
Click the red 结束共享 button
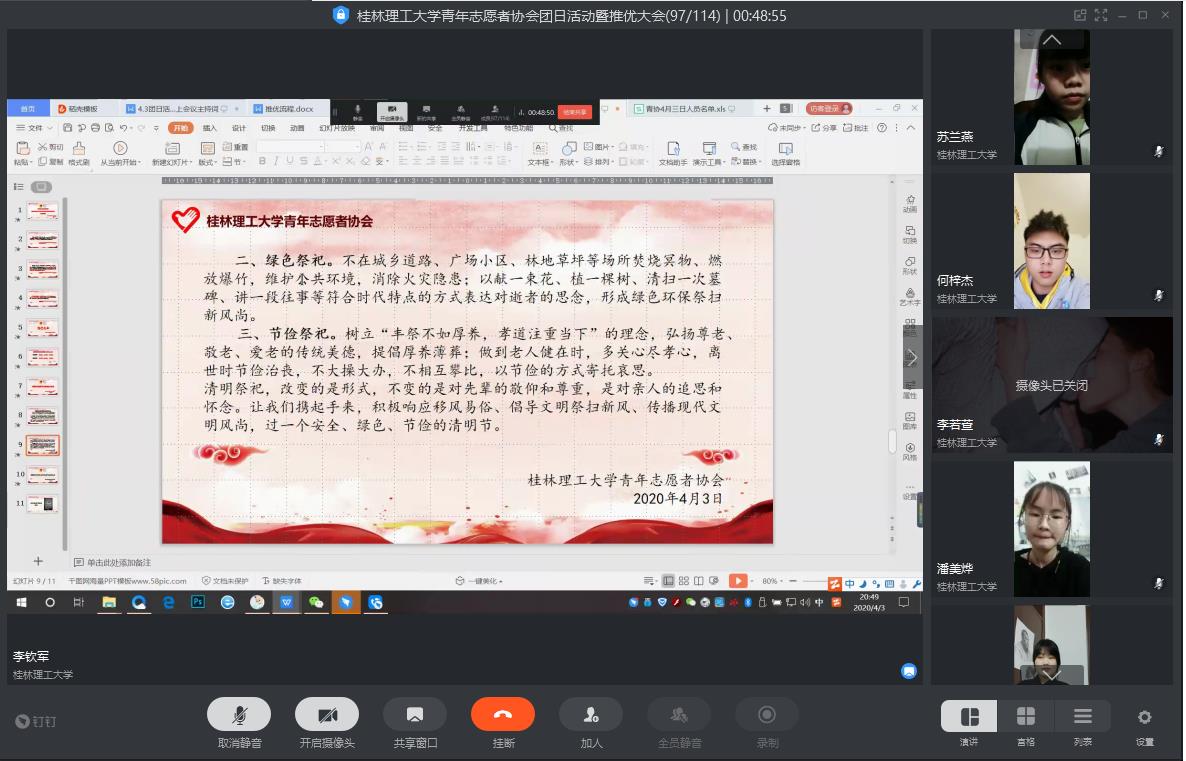tap(574, 112)
